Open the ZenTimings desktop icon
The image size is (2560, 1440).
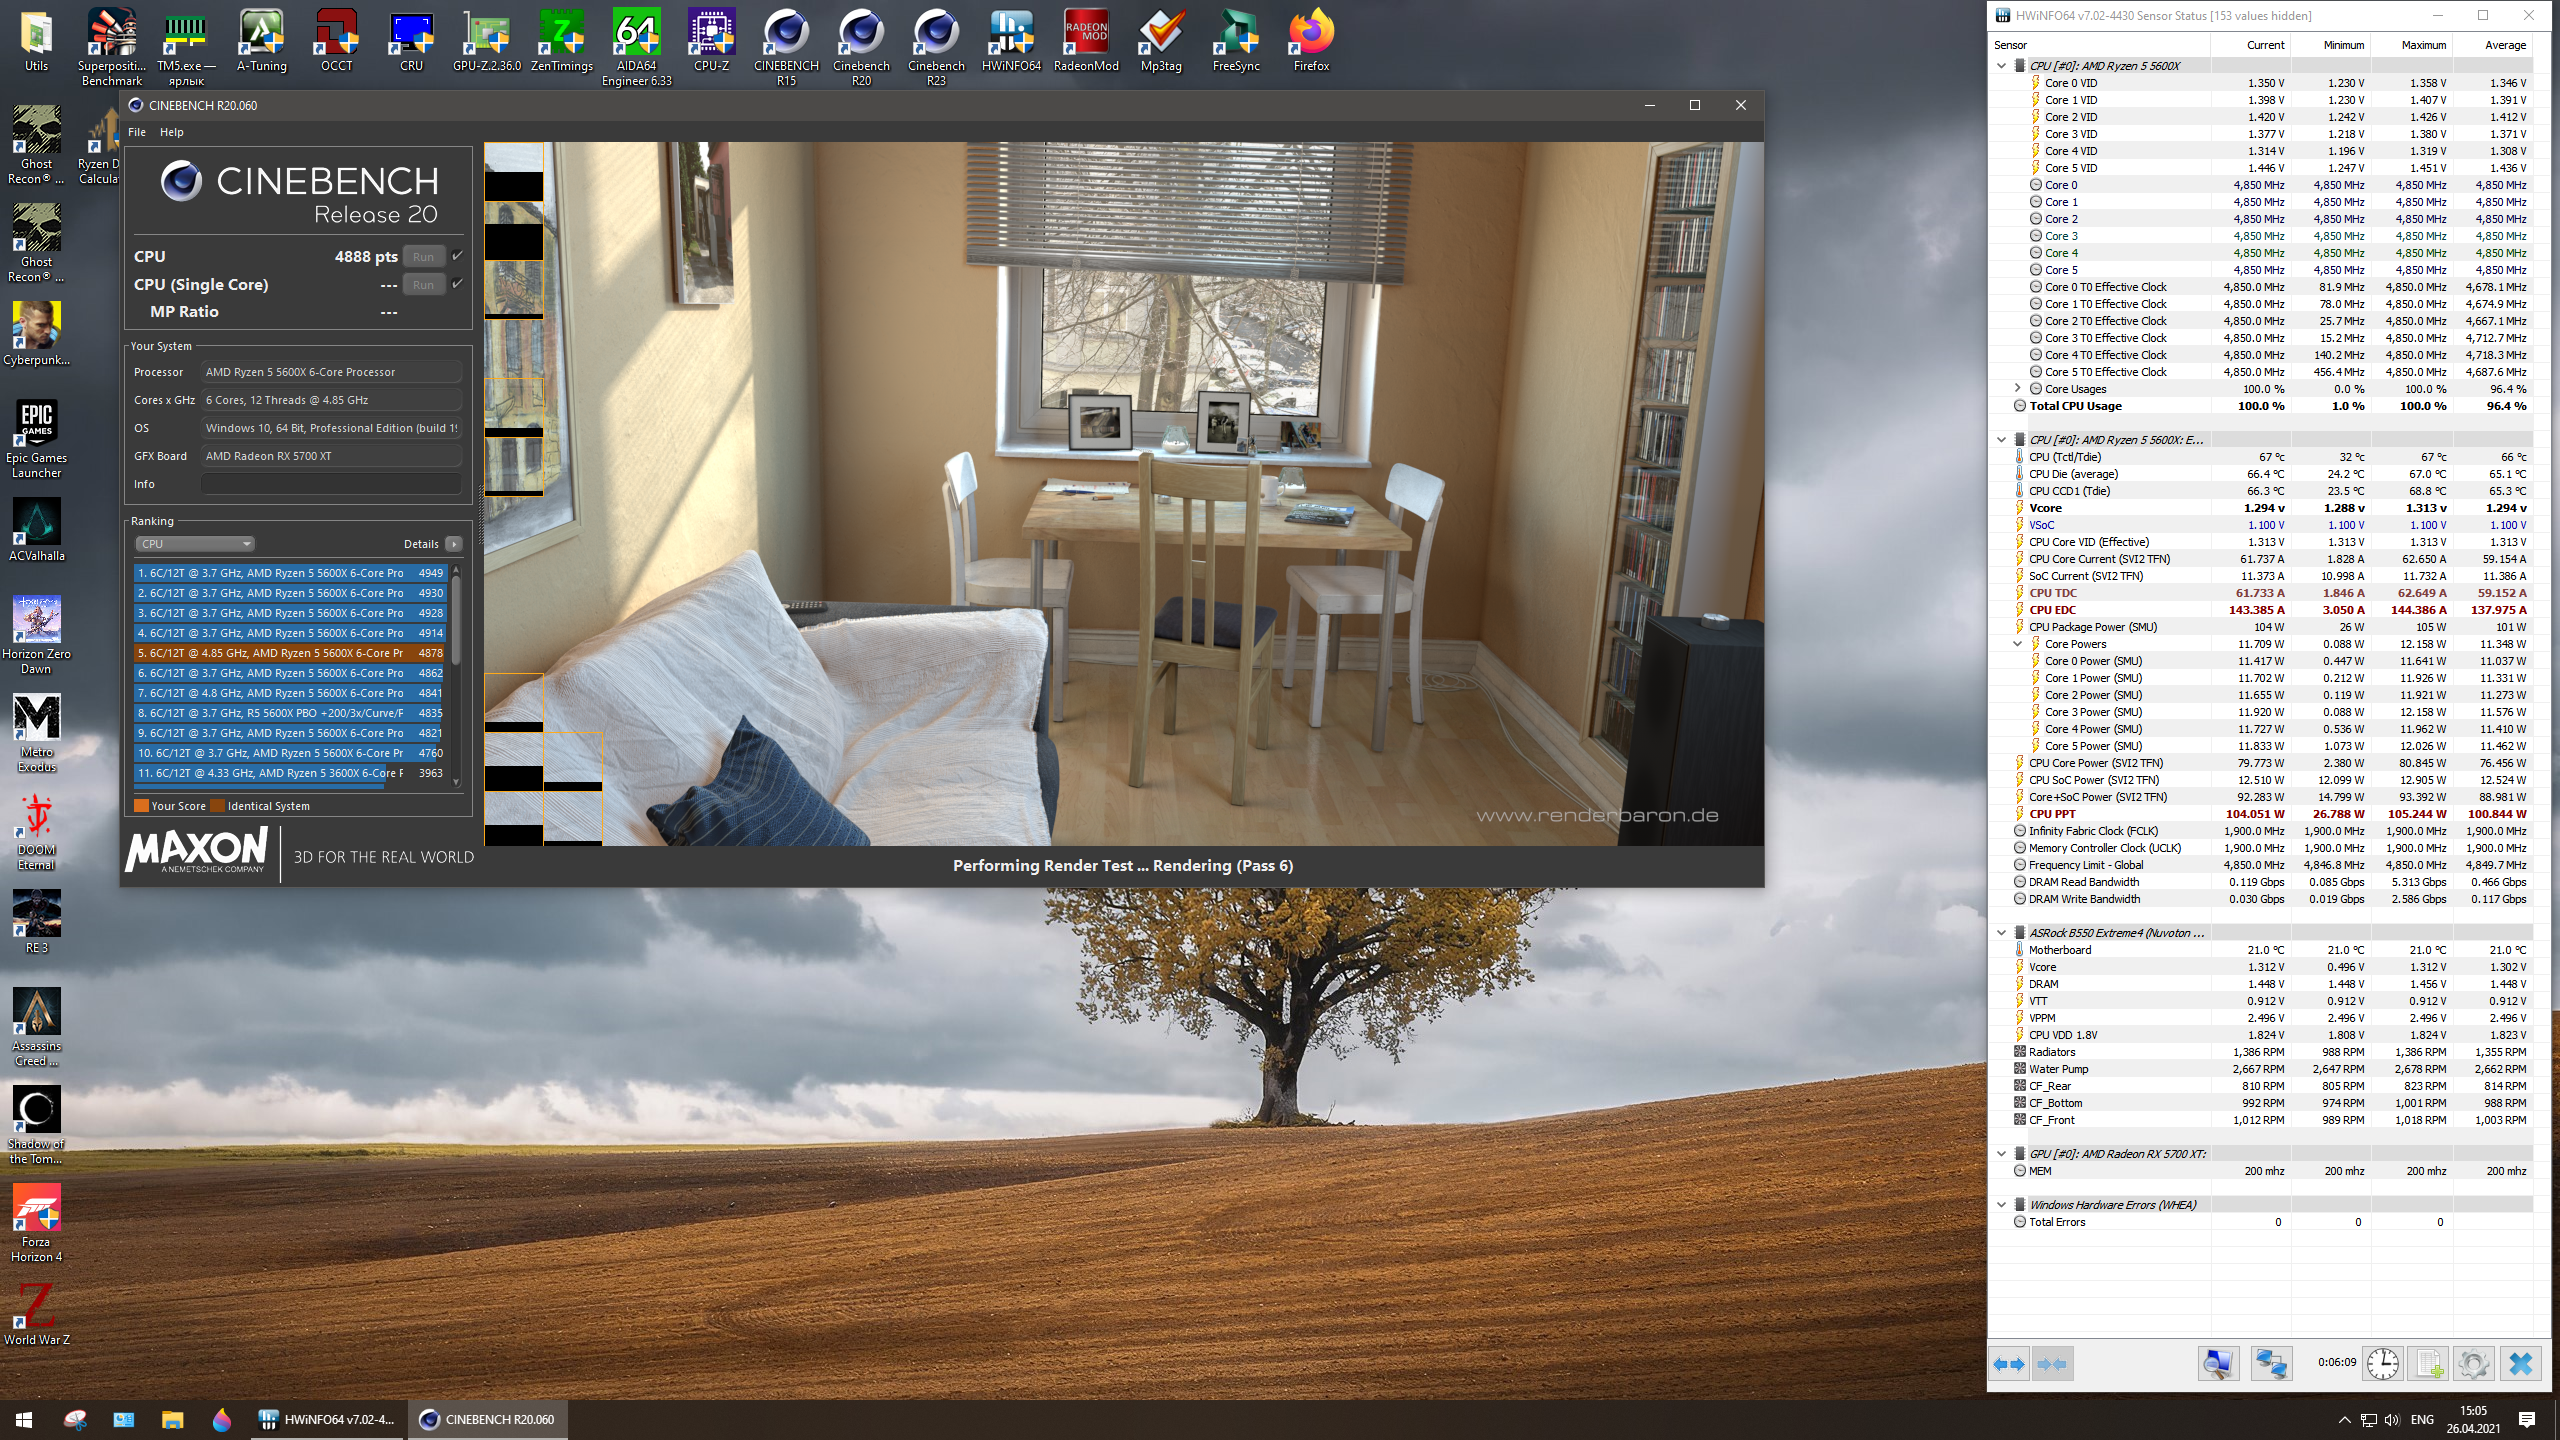click(x=561, y=40)
